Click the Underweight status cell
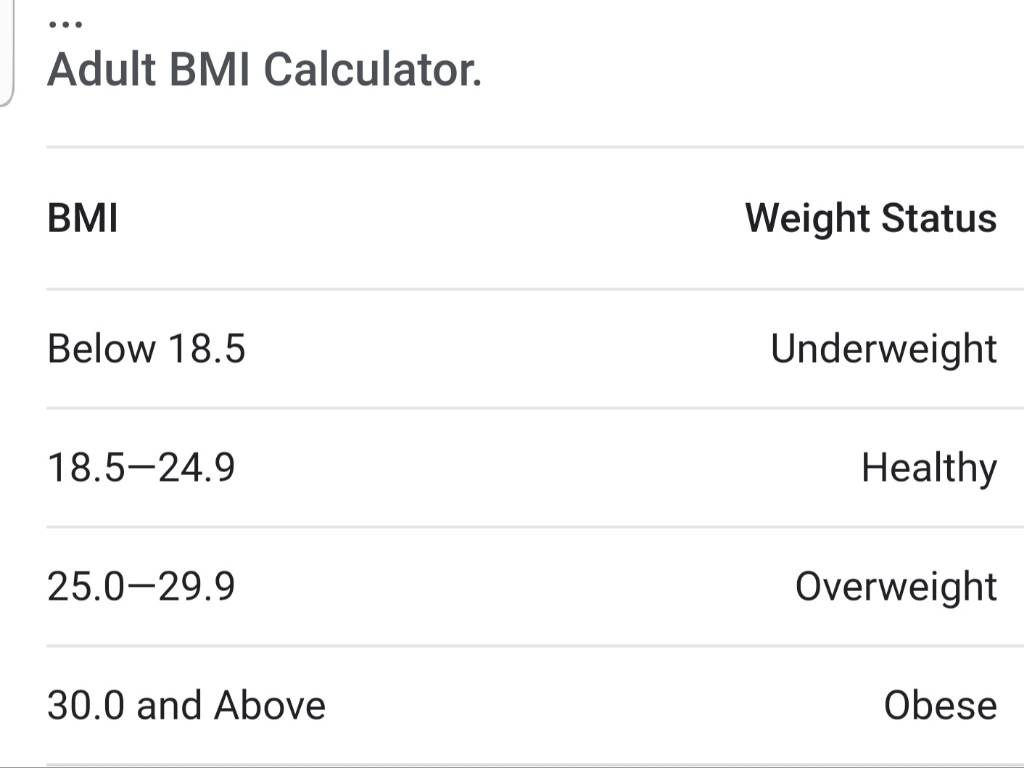1024x768 pixels. point(884,349)
